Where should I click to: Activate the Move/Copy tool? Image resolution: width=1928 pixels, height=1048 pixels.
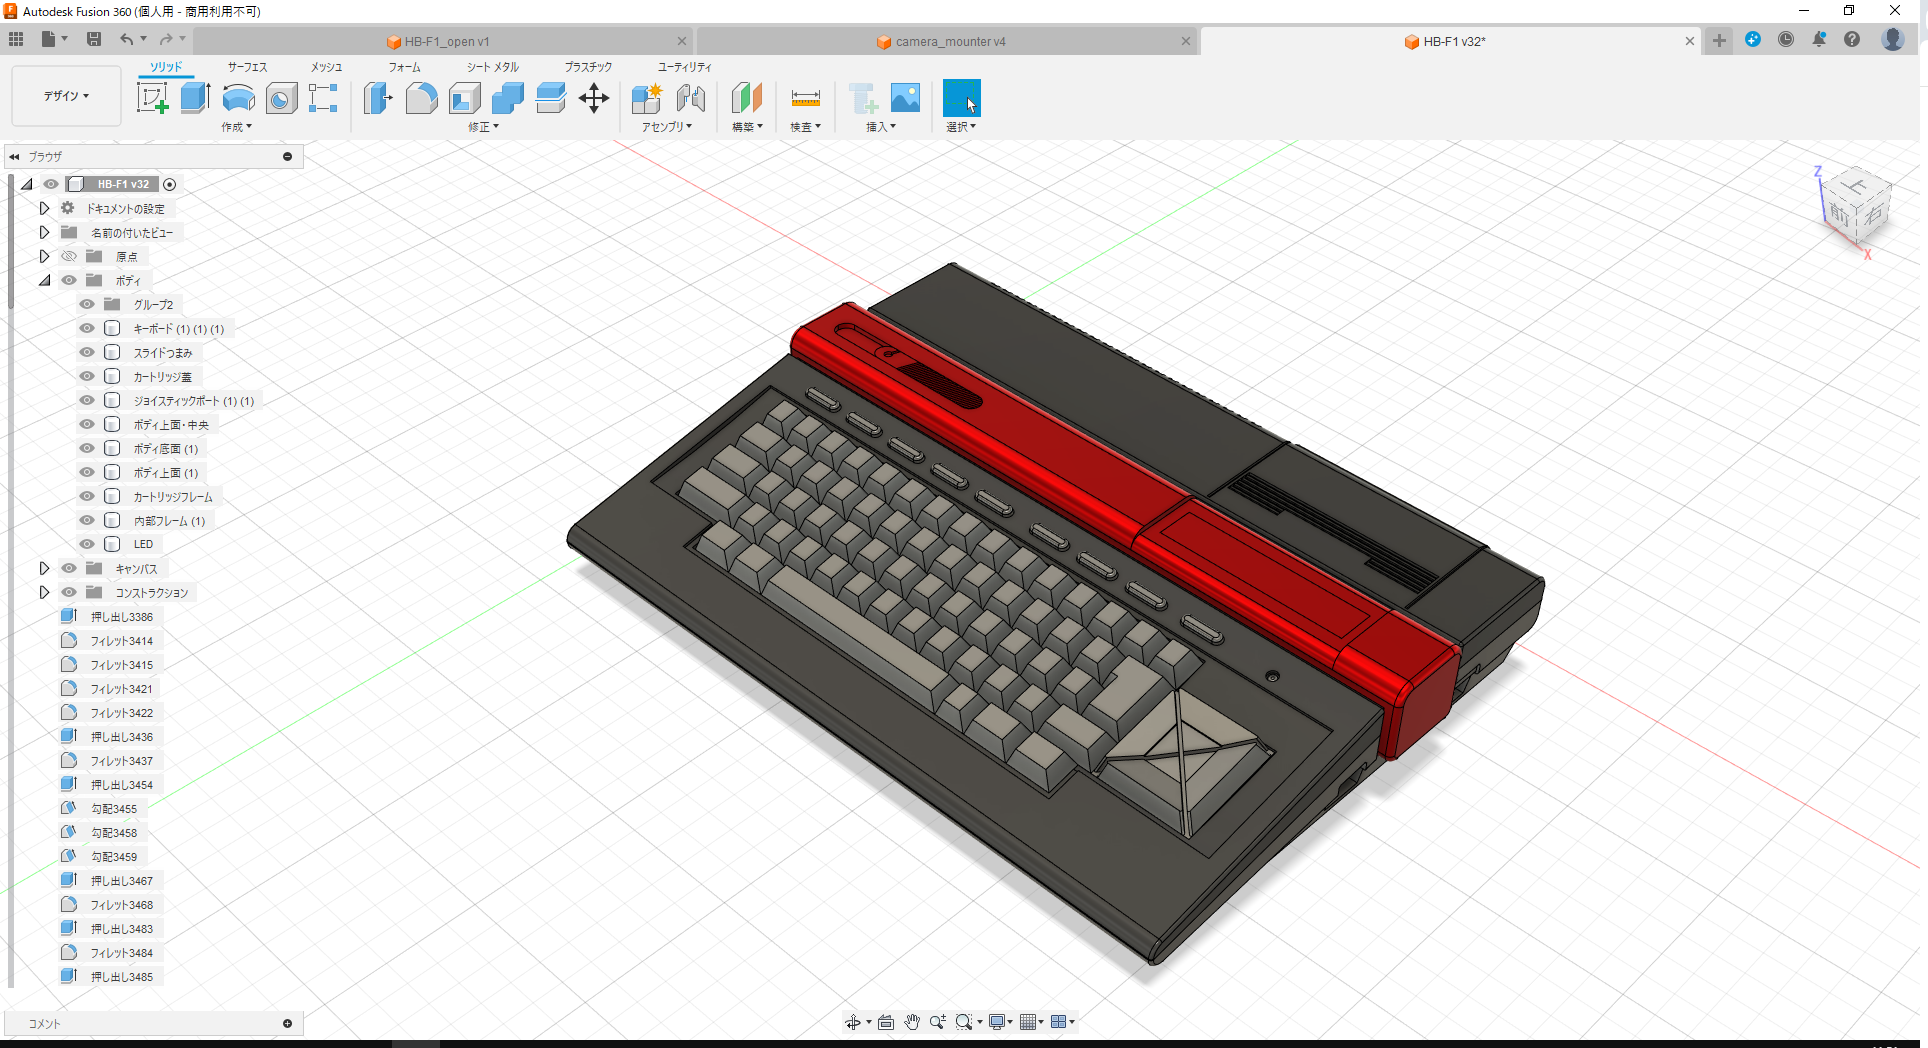pos(593,98)
